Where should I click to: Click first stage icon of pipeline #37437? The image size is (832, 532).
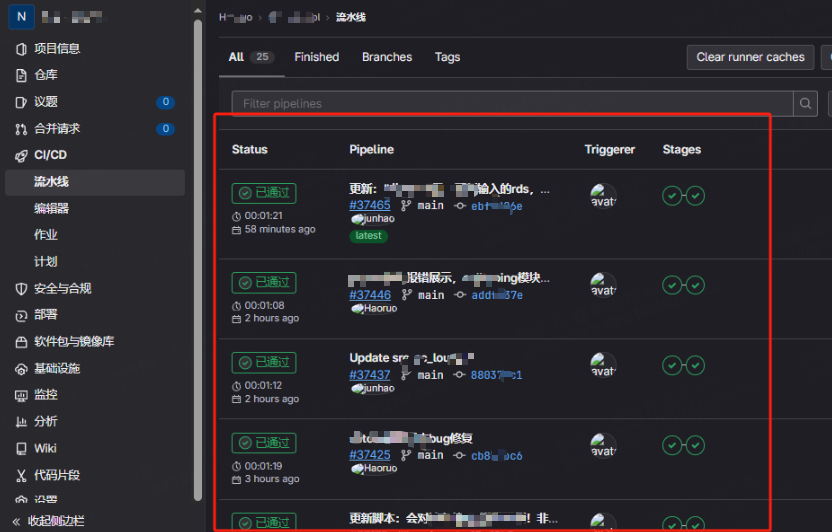(672, 365)
